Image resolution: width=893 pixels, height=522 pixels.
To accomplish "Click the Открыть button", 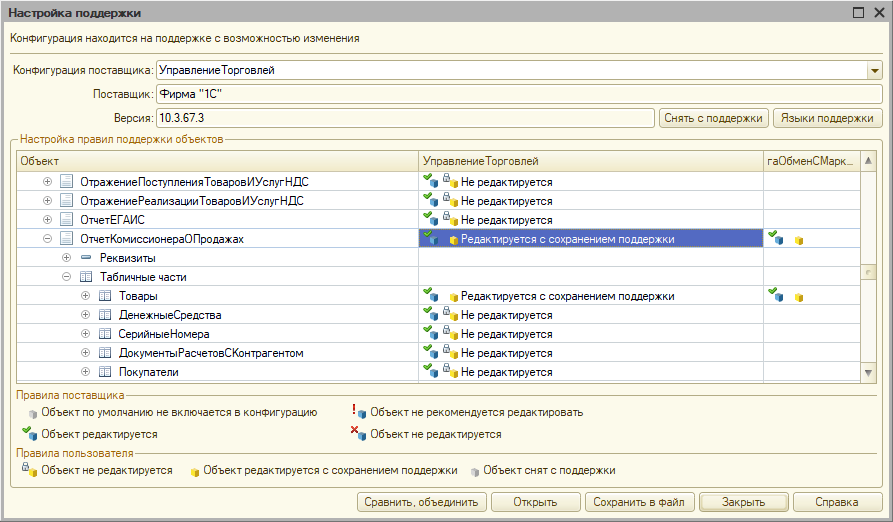I will pos(535,502).
